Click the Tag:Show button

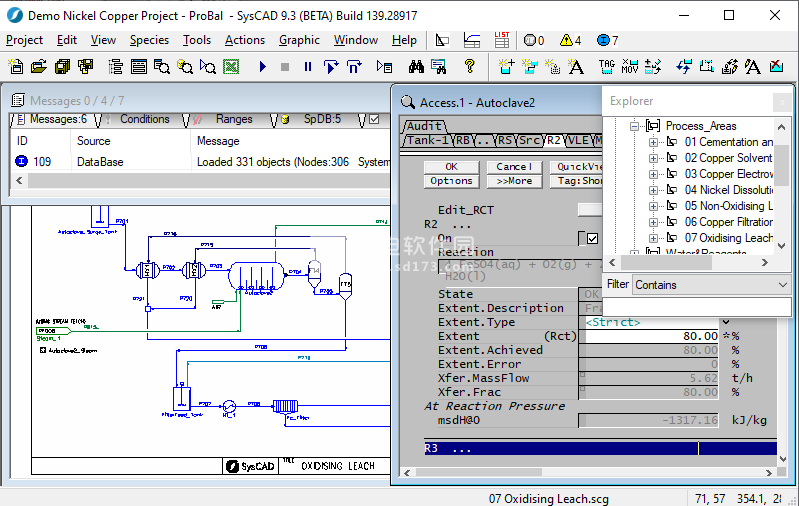576,181
